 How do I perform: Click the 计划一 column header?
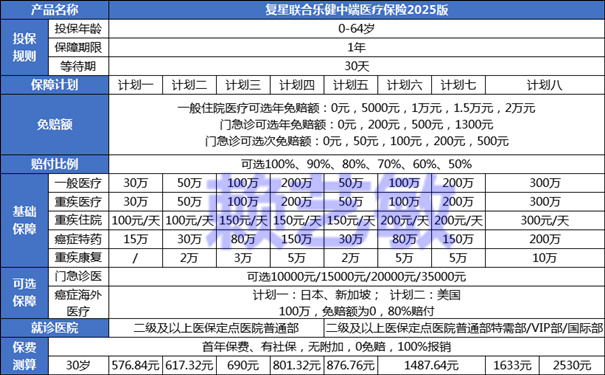(x=135, y=85)
